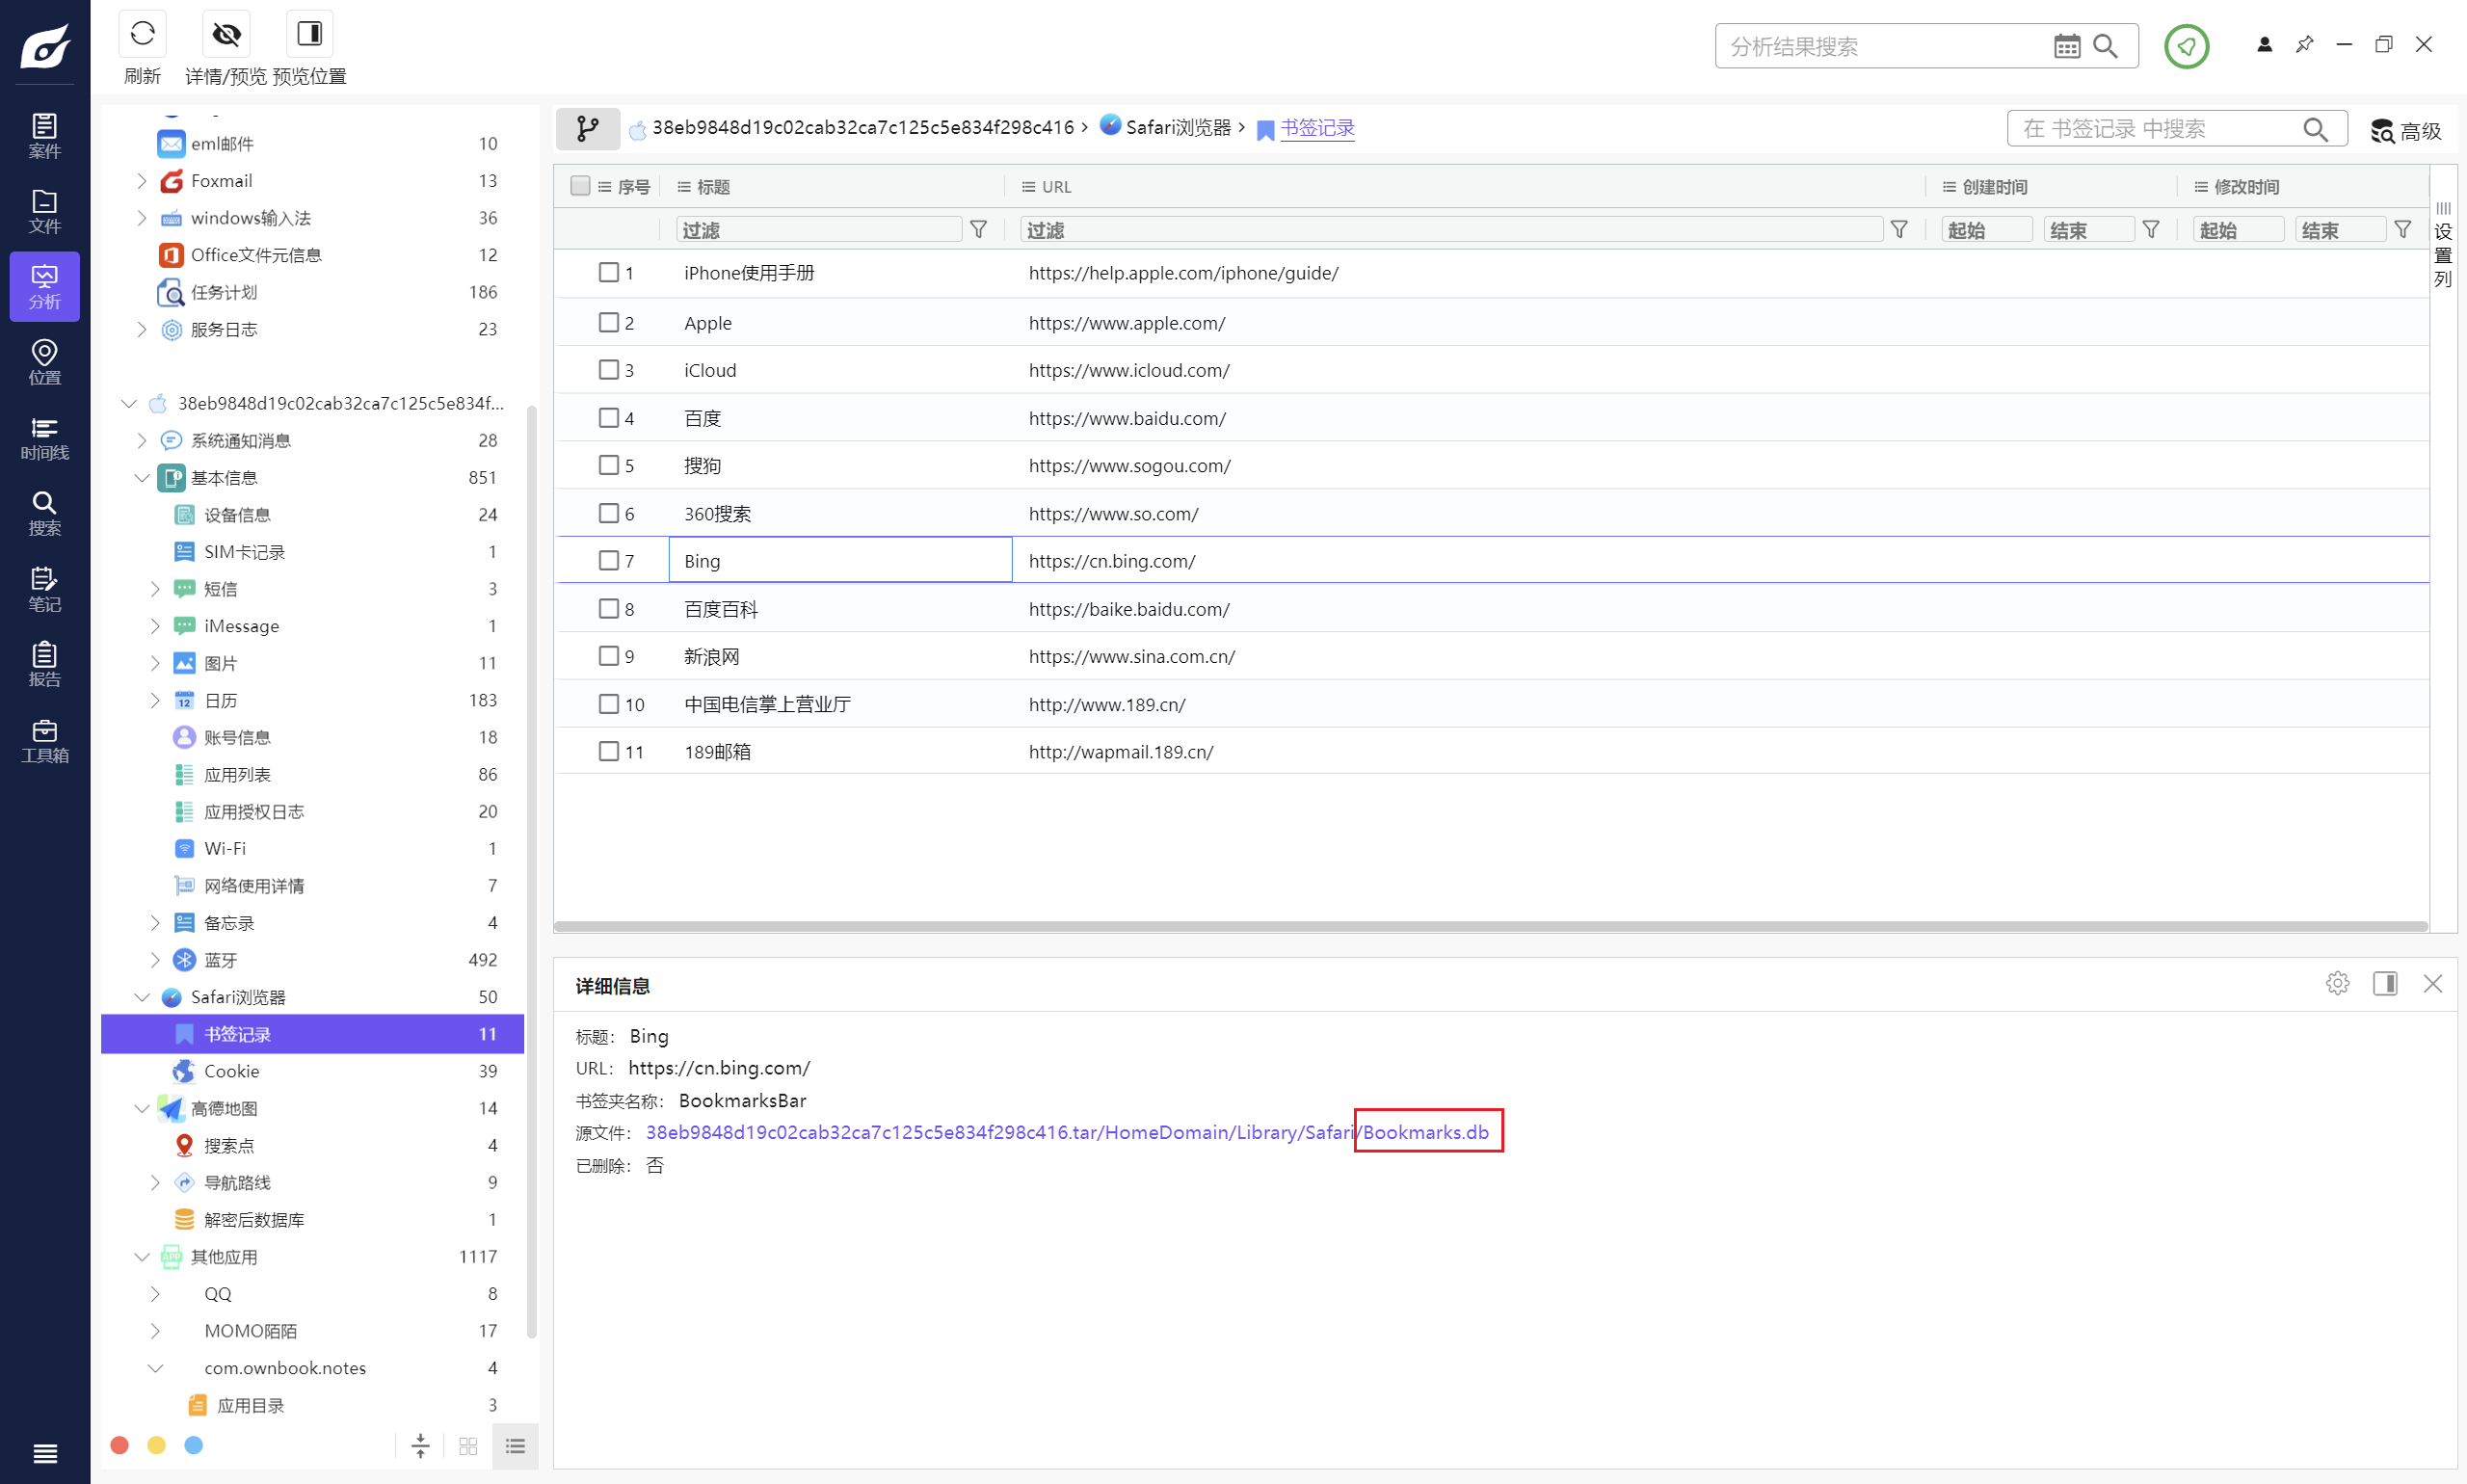This screenshot has width=2467, height=1484.
Task: Toggle the 详情/预览 eye icon
Action: pyautogui.click(x=226, y=34)
